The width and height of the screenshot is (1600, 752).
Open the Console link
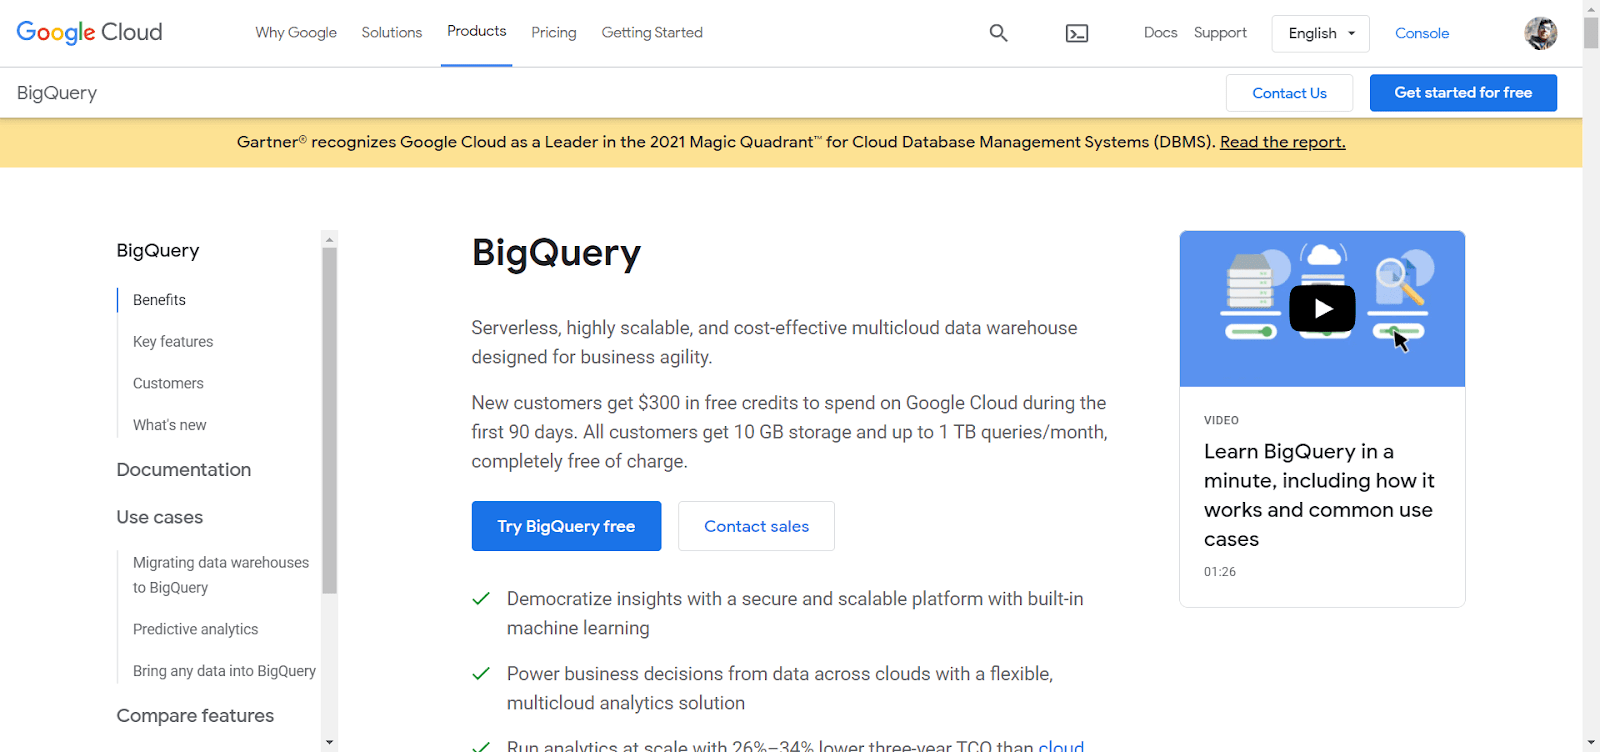point(1422,33)
